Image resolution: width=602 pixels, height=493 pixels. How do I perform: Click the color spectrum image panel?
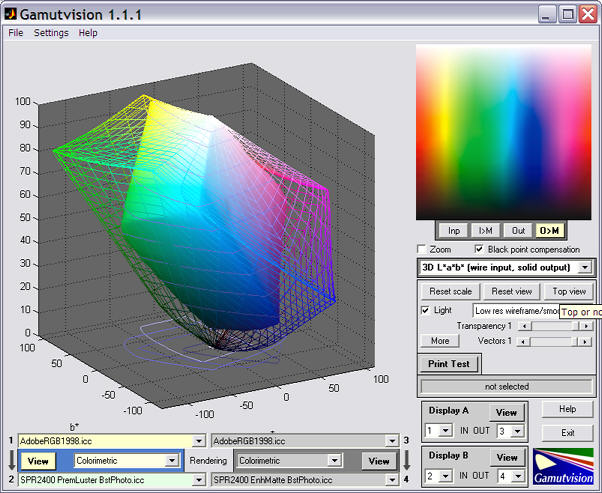coord(504,132)
